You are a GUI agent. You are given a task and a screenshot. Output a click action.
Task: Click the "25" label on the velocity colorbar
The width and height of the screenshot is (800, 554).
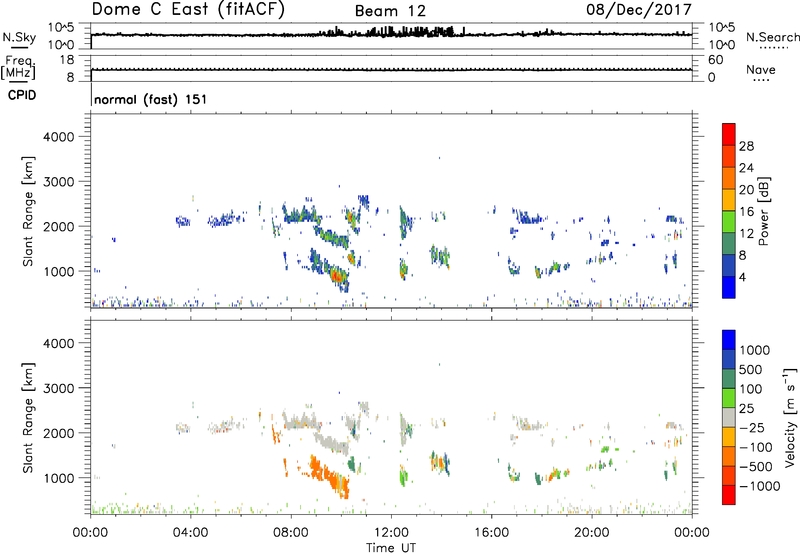pyautogui.click(x=746, y=408)
